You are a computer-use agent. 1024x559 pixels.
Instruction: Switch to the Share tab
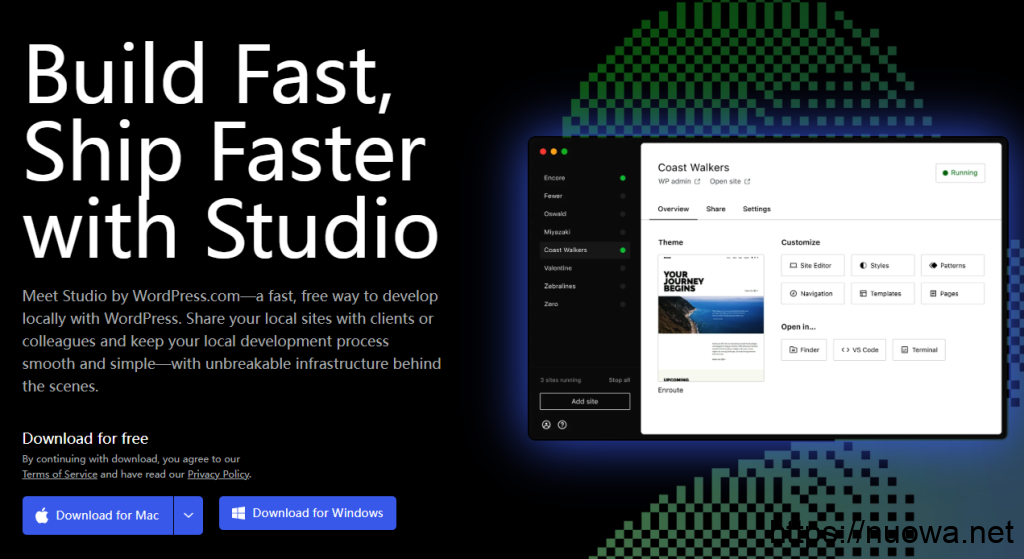click(716, 209)
